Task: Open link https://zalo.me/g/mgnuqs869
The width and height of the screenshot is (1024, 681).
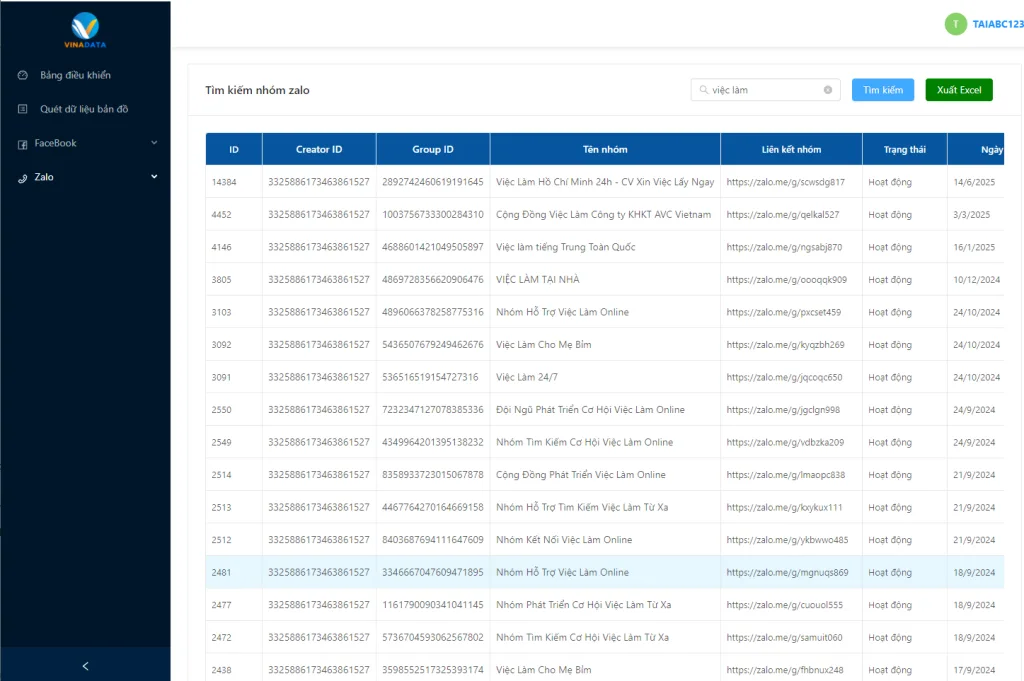Action: 787,573
